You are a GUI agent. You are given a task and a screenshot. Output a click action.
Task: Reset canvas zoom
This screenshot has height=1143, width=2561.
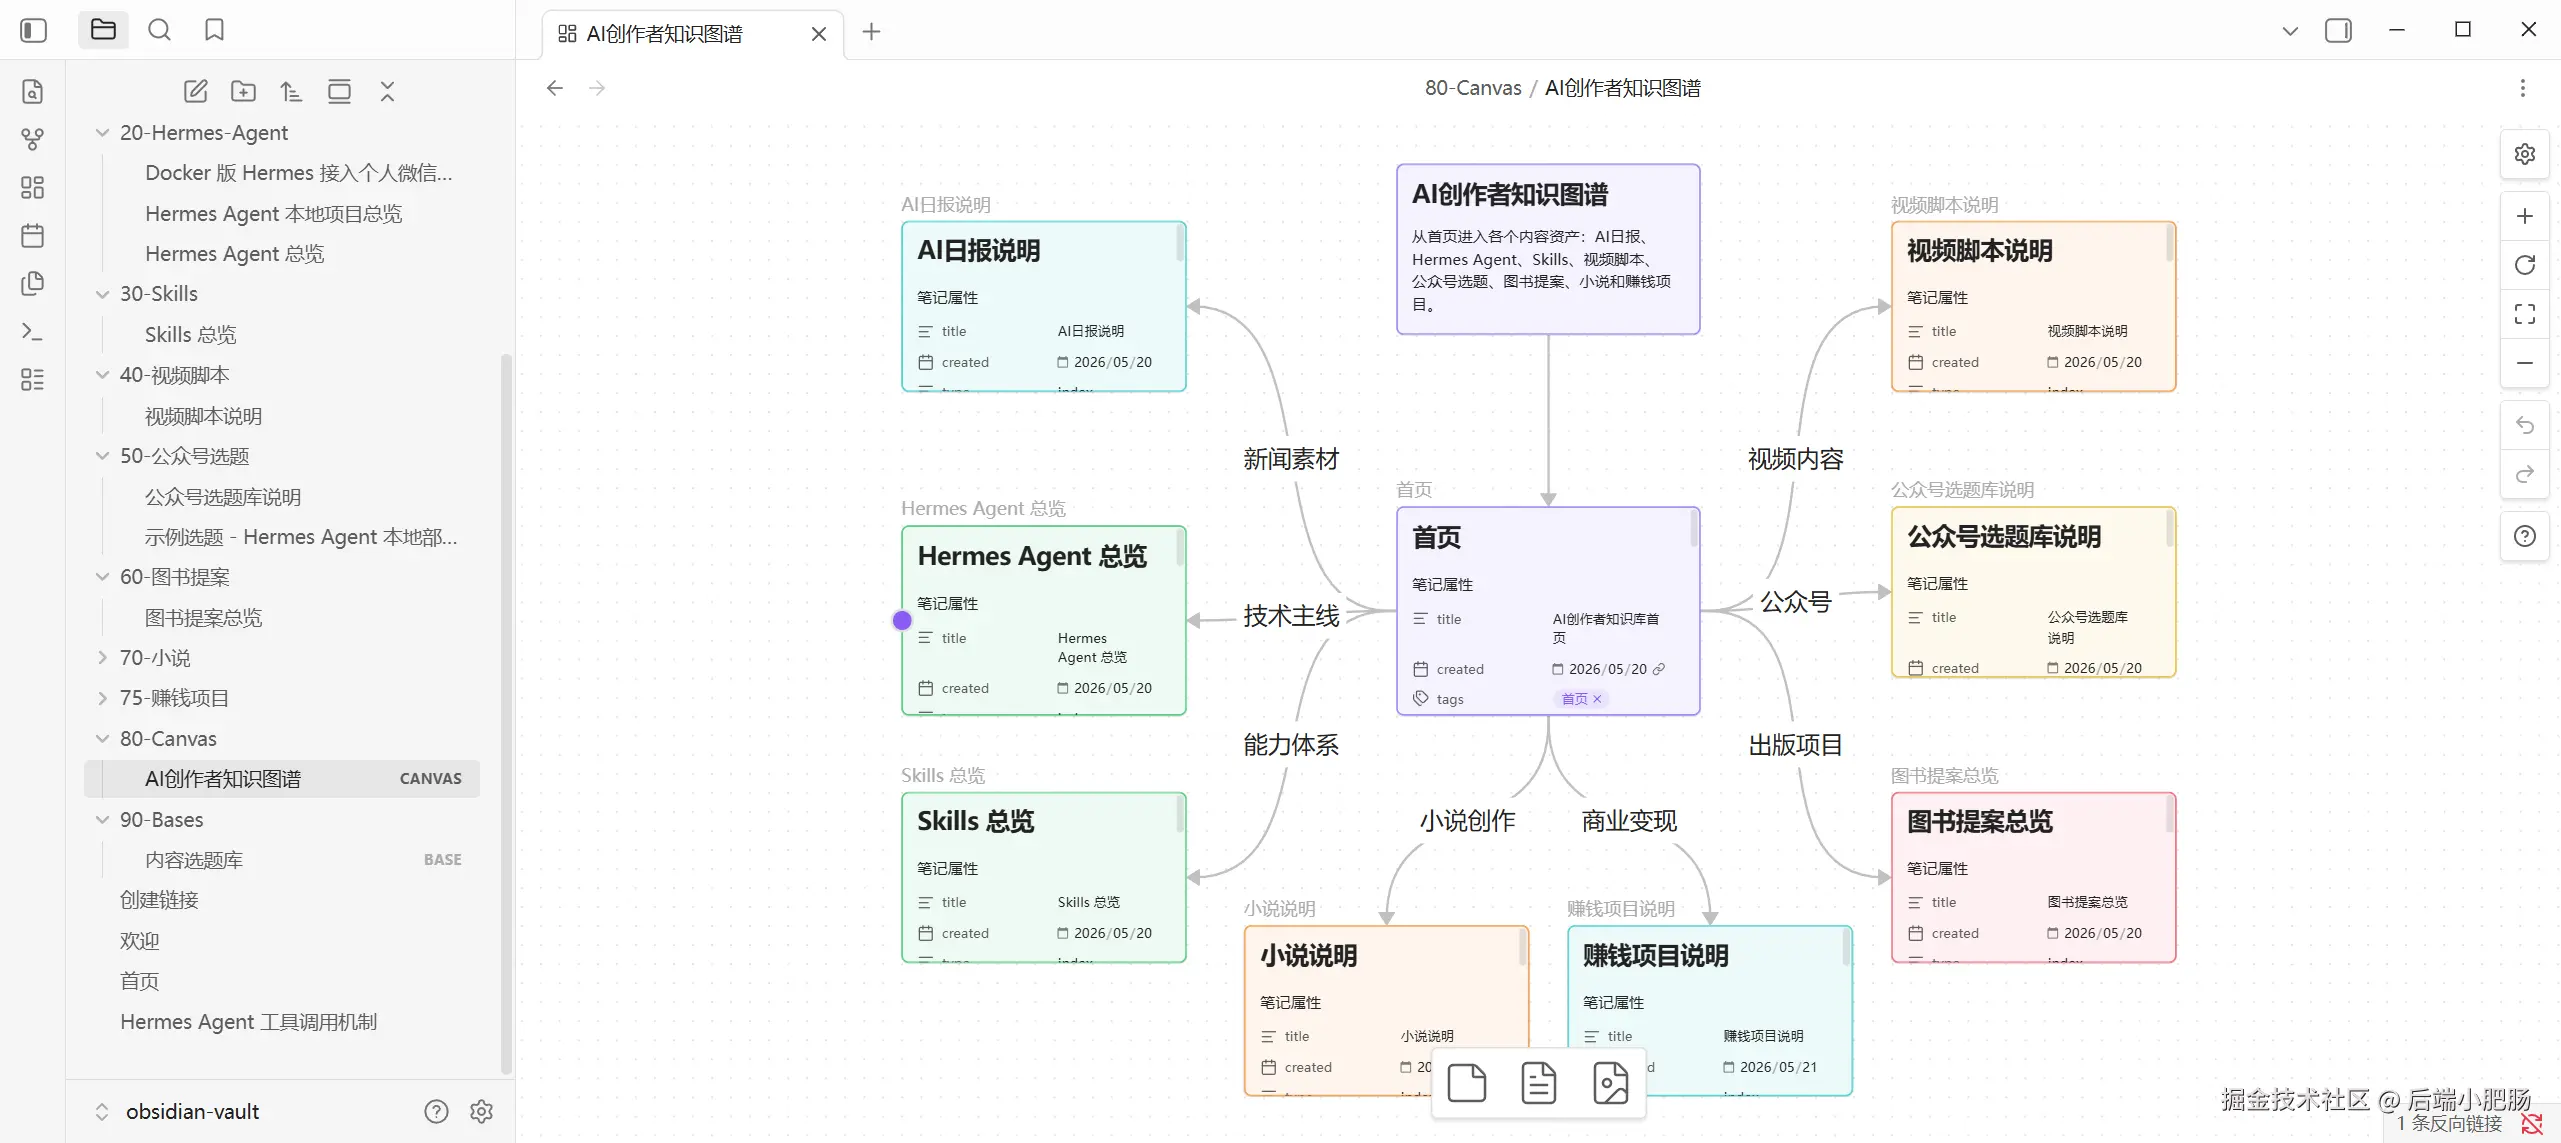2524,265
